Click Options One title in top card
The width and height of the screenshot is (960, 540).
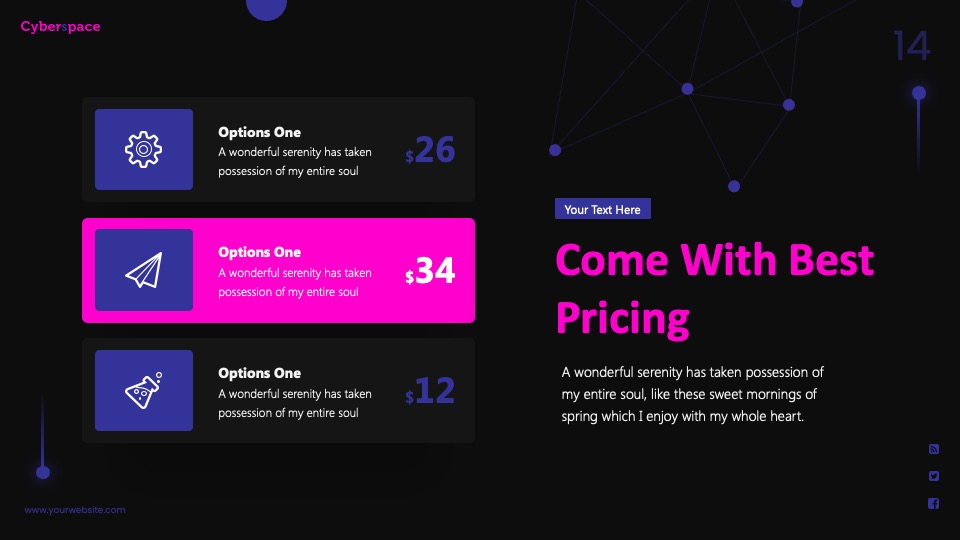click(260, 132)
